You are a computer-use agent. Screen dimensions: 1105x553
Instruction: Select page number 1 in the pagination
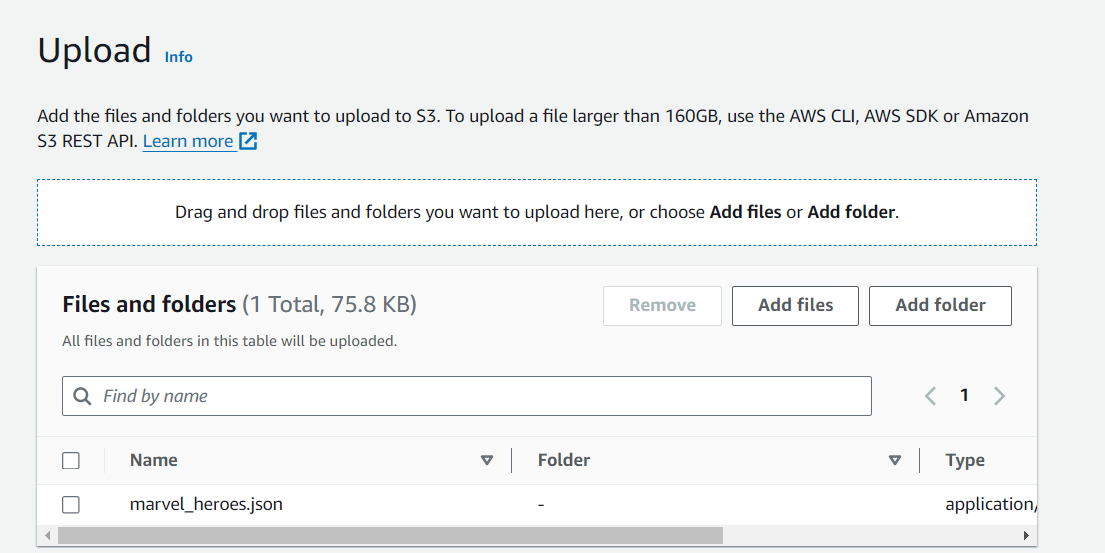pyautogui.click(x=964, y=396)
